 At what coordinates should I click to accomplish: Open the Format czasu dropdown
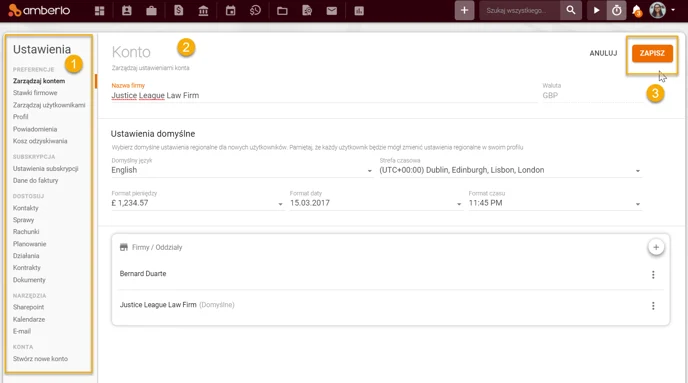(x=555, y=203)
